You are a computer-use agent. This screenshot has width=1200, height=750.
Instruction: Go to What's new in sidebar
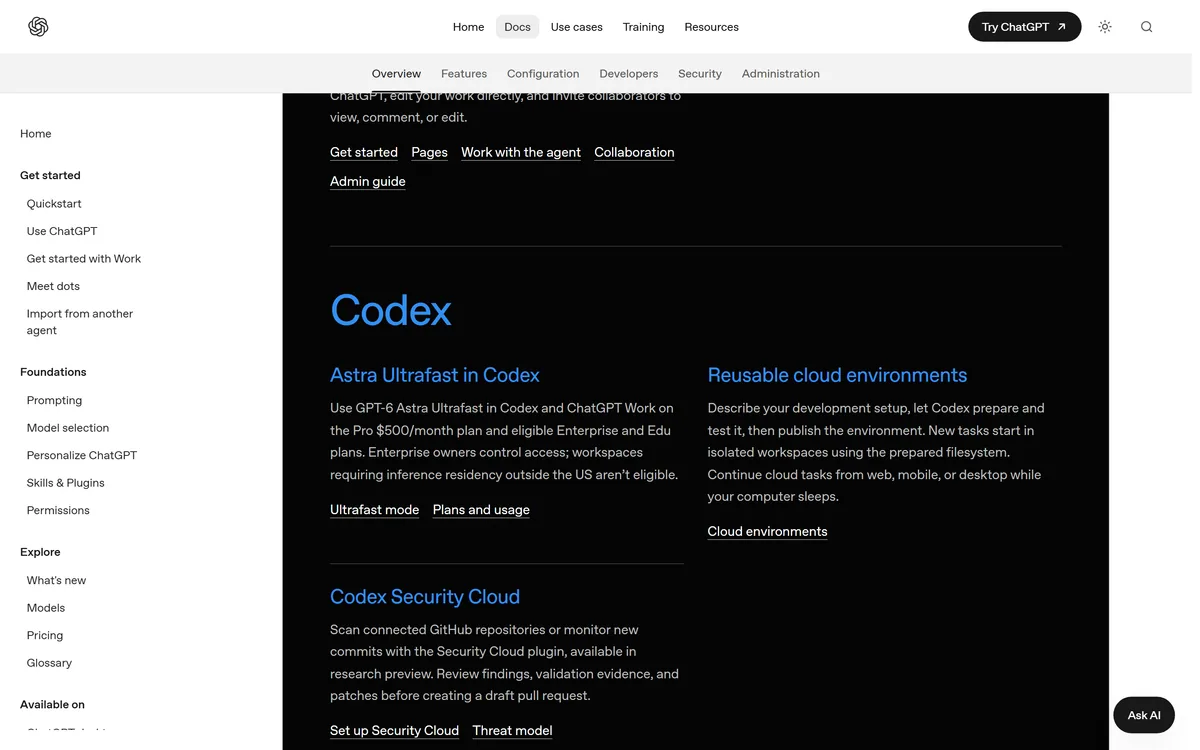click(x=57, y=580)
